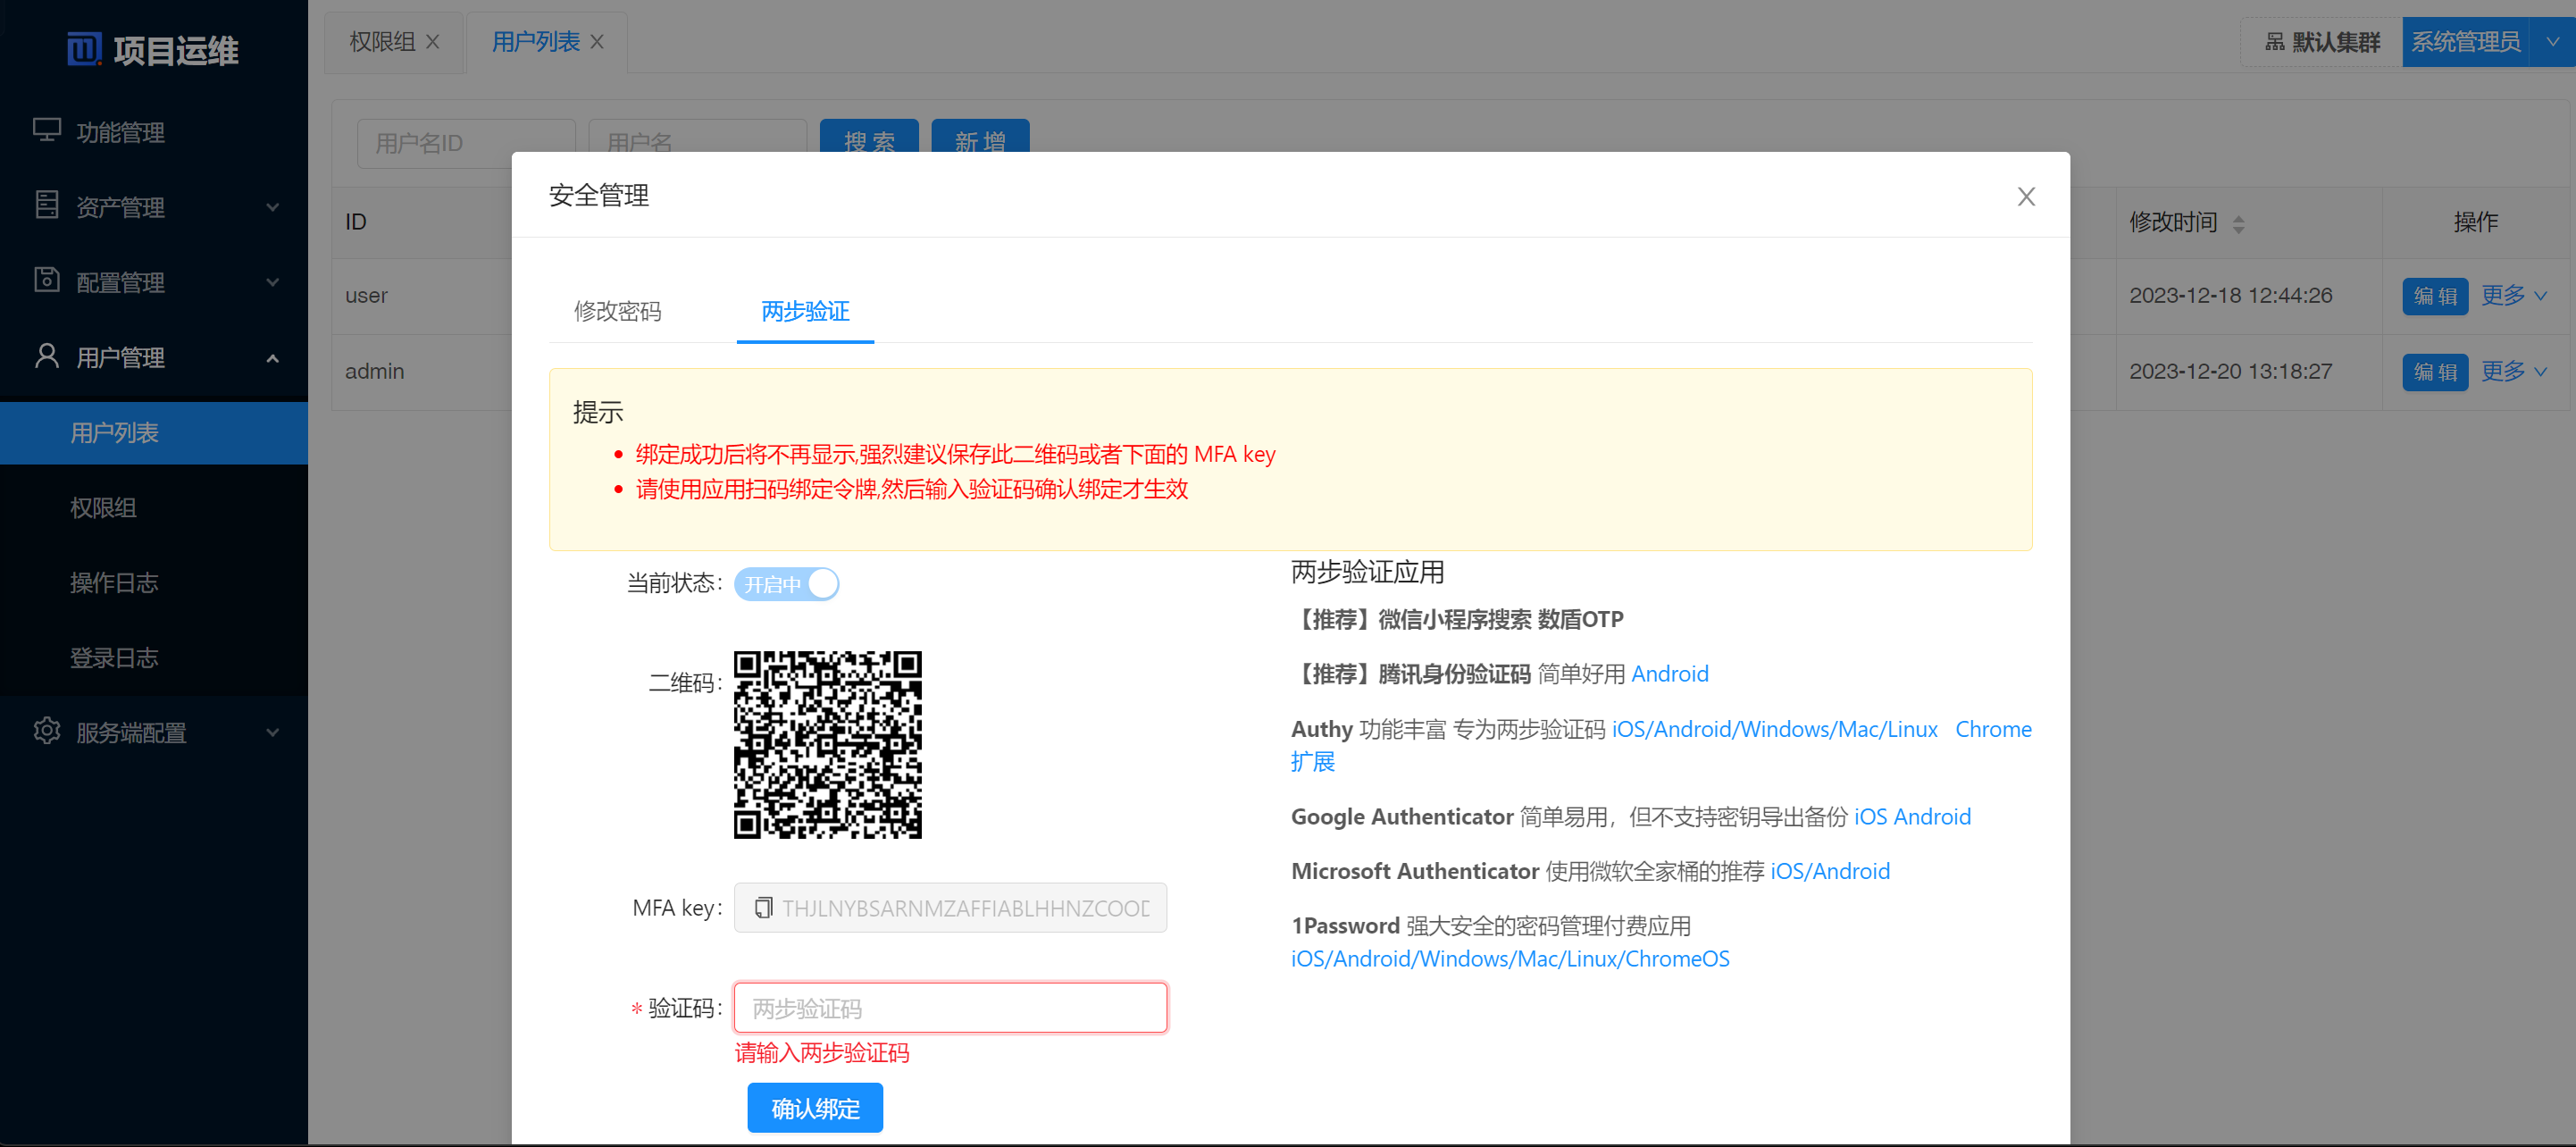Click inside the 两步验证码 input field

click(949, 1007)
